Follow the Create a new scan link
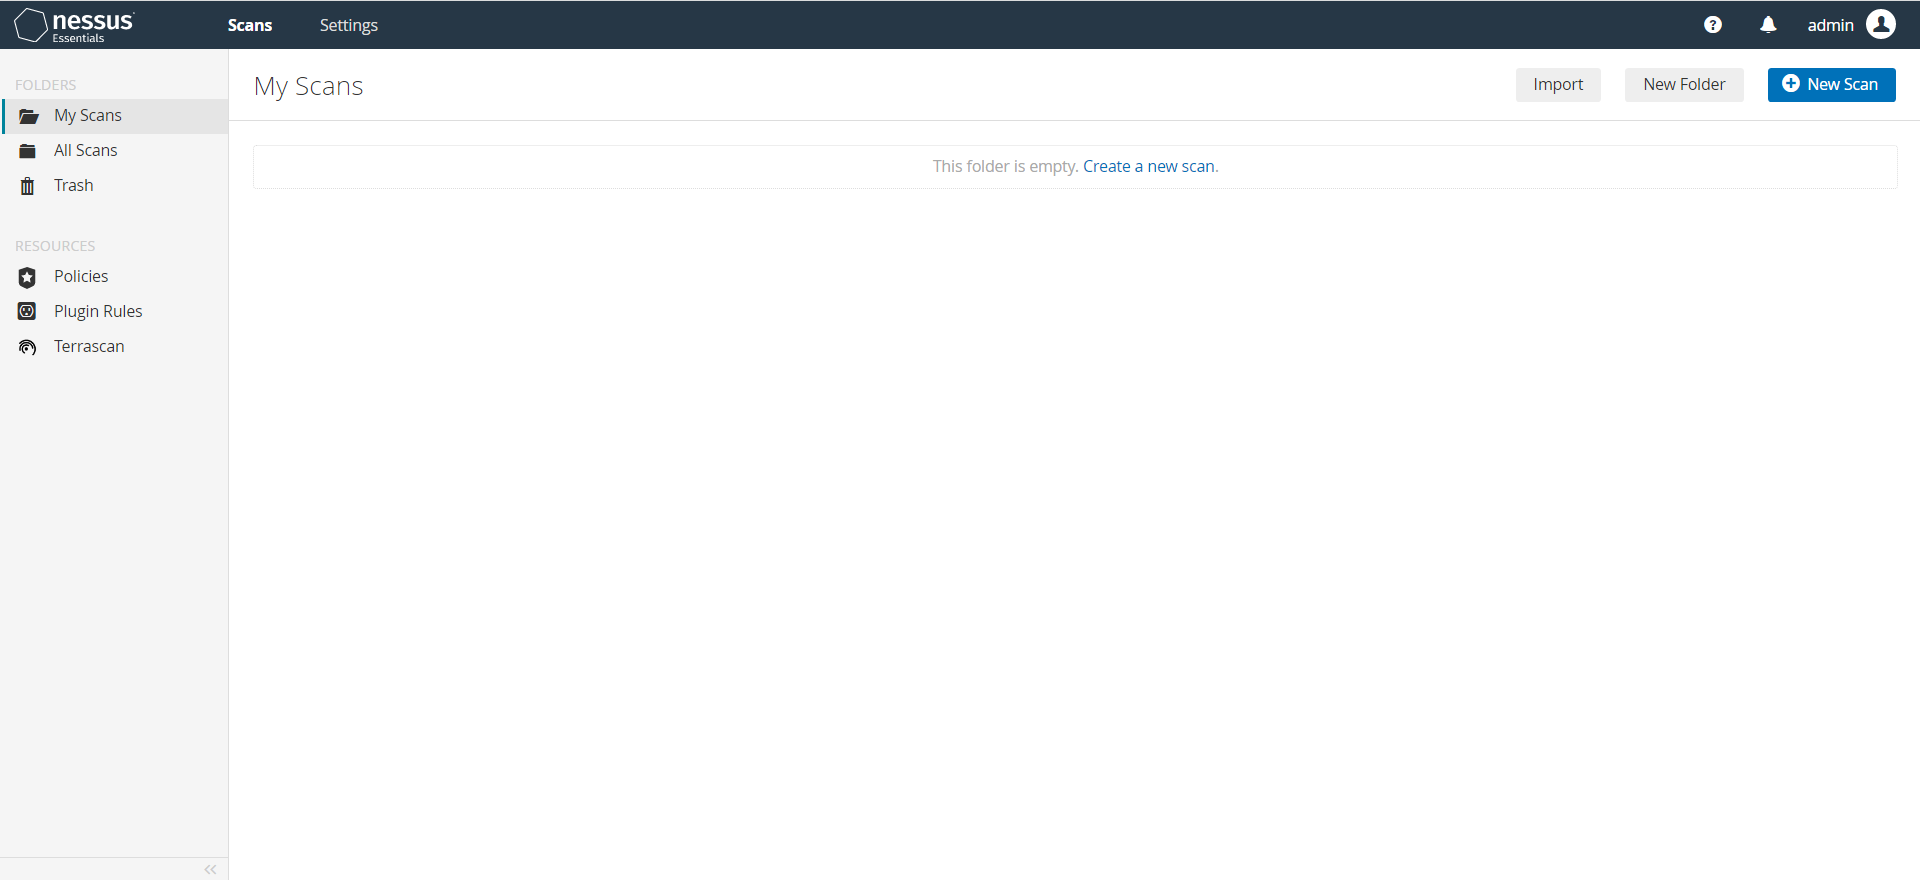This screenshot has height=880, width=1920. (1149, 166)
